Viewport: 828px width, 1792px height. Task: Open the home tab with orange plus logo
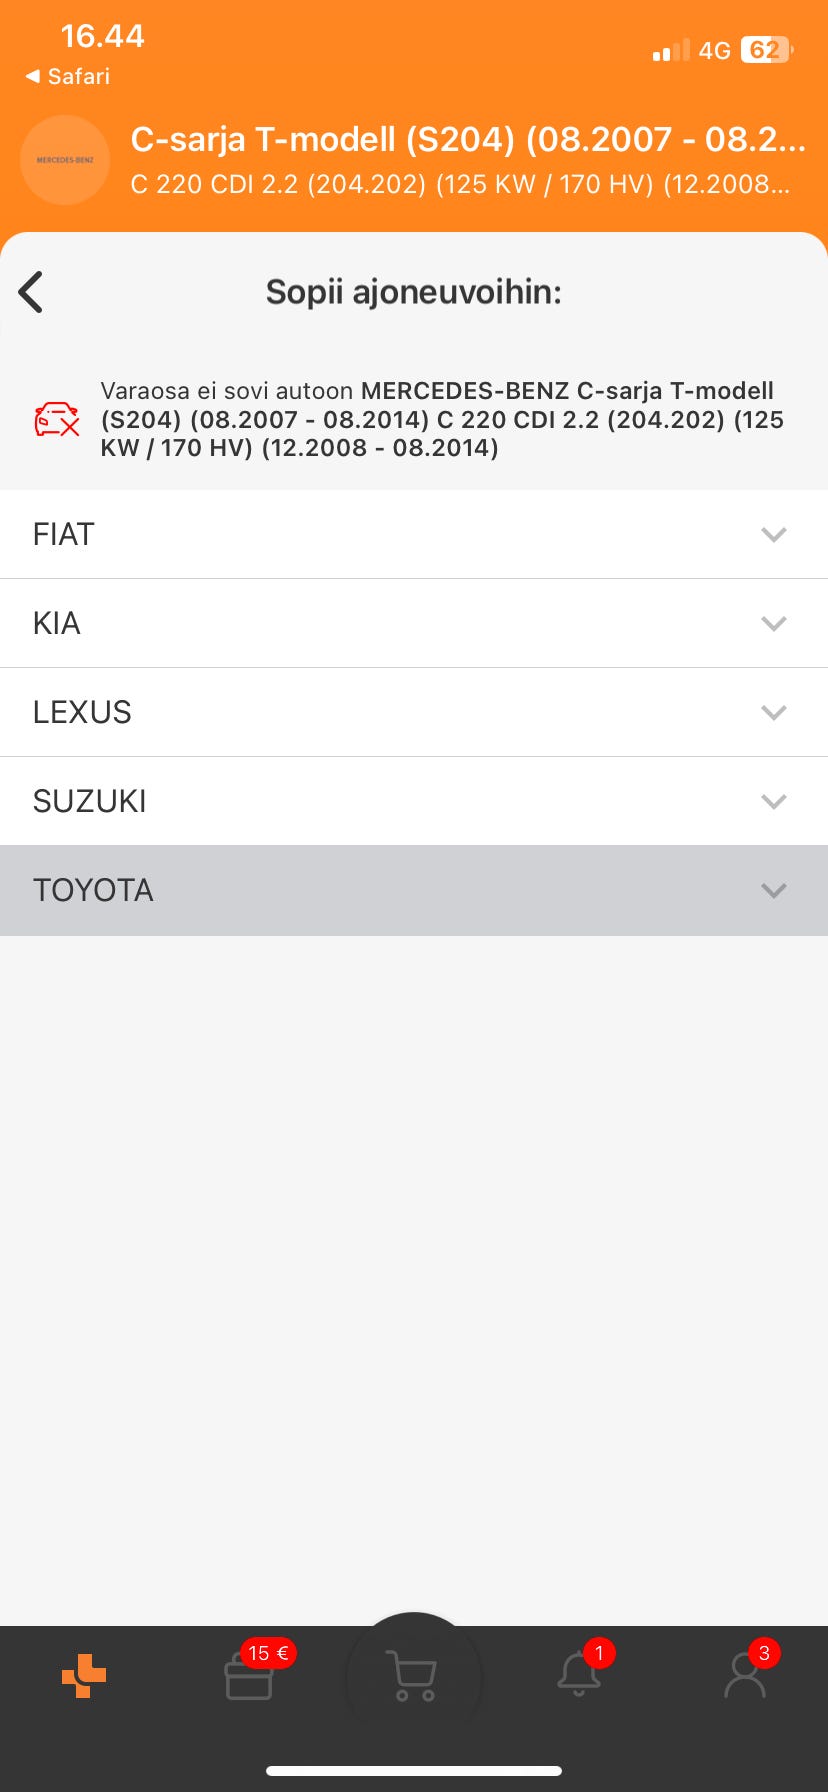coord(84,1675)
